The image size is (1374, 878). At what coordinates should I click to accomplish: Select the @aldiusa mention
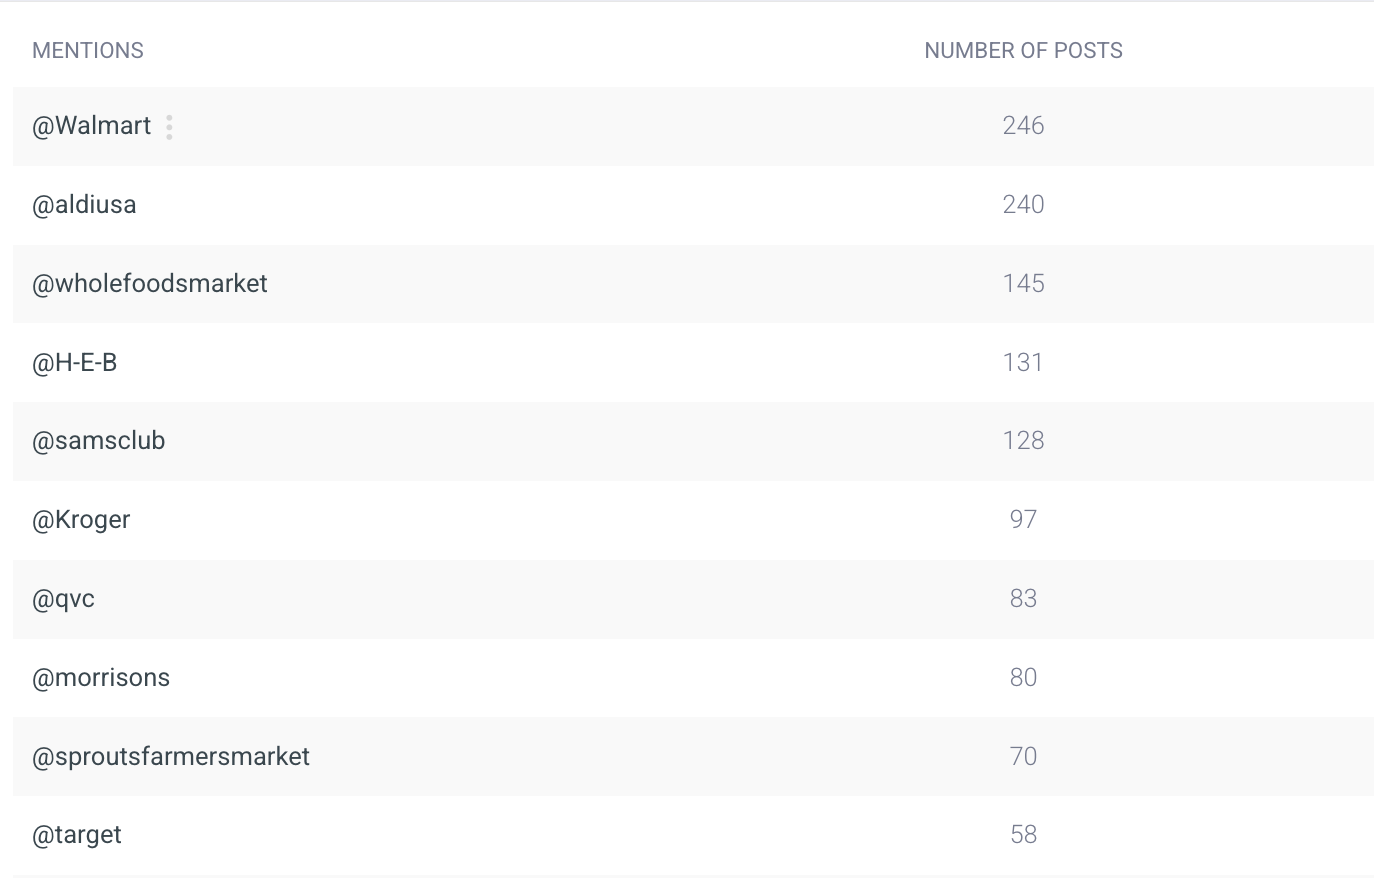coord(84,205)
